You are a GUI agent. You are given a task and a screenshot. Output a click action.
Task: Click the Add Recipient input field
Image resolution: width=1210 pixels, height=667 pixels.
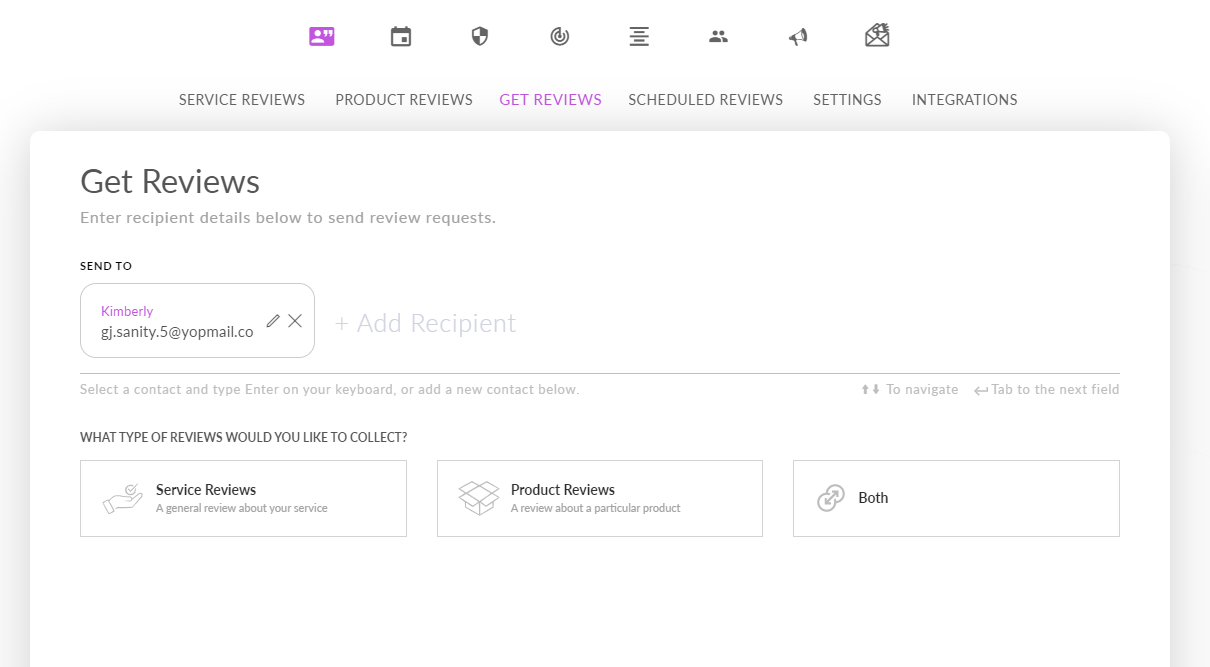coord(426,323)
